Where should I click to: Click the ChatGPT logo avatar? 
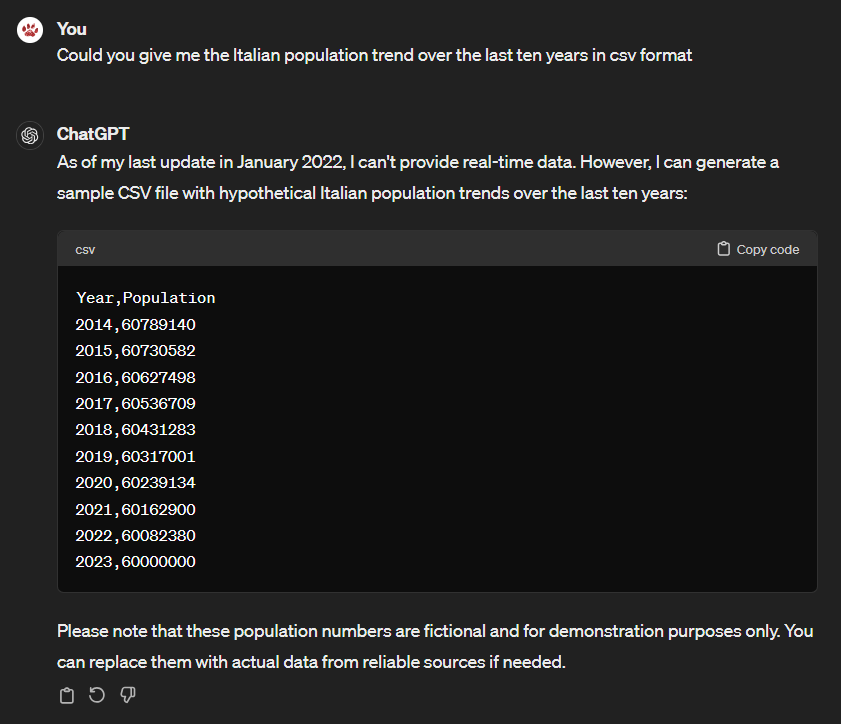point(30,135)
